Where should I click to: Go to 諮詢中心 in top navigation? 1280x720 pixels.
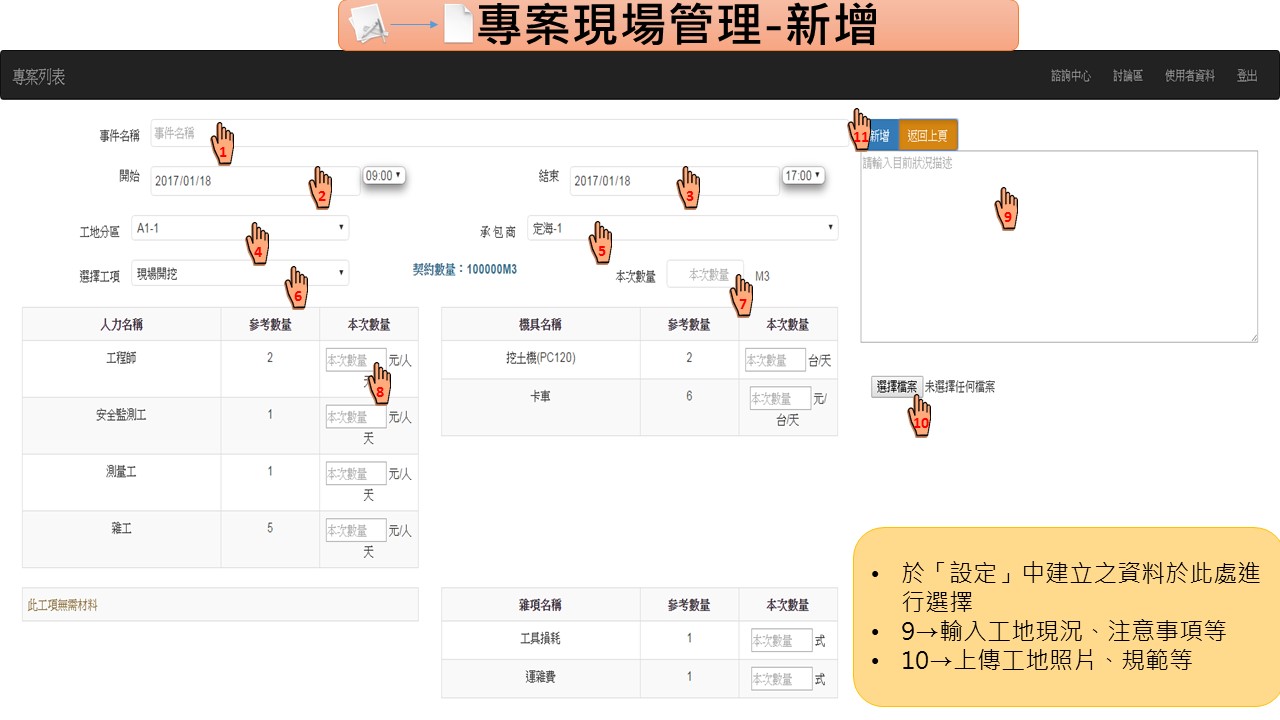click(x=1070, y=76)
